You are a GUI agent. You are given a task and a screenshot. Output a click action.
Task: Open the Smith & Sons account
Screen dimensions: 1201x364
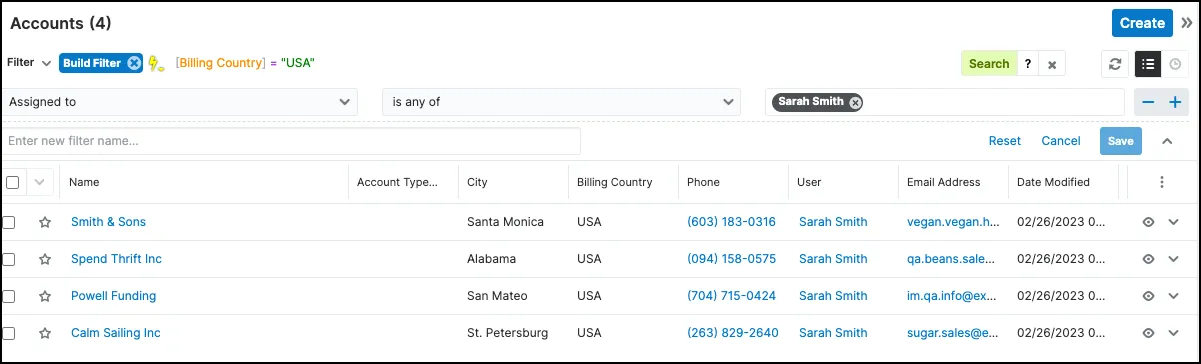pos(108,222)
